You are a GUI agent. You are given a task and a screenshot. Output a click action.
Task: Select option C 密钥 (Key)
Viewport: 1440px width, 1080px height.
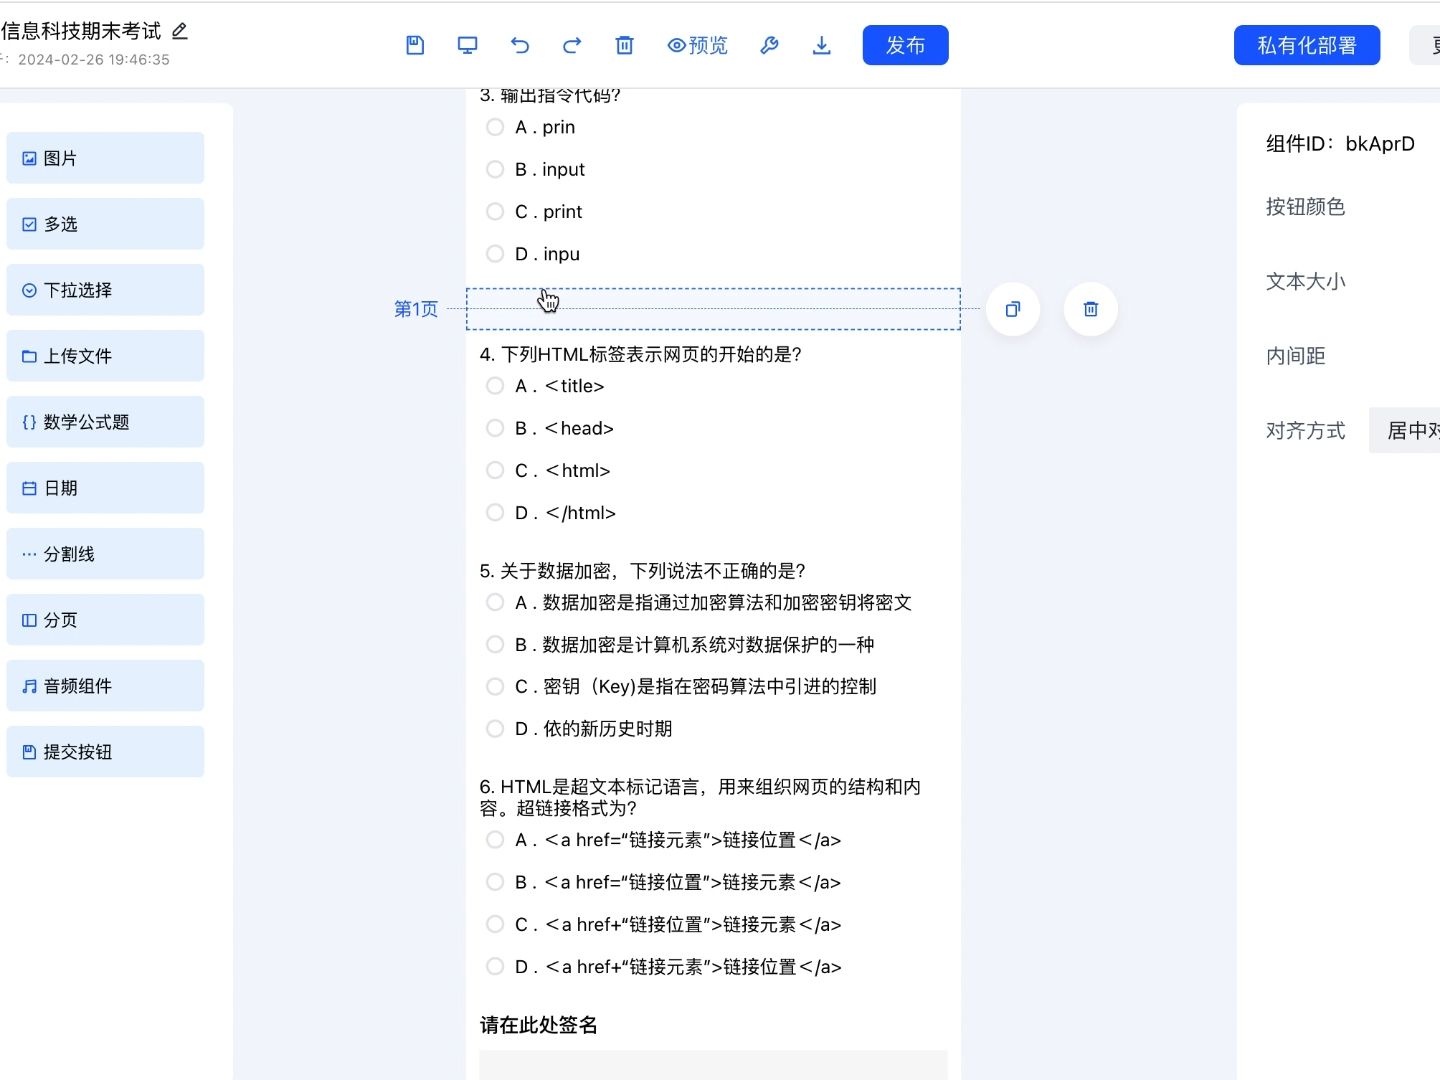[x=495, y=686]
